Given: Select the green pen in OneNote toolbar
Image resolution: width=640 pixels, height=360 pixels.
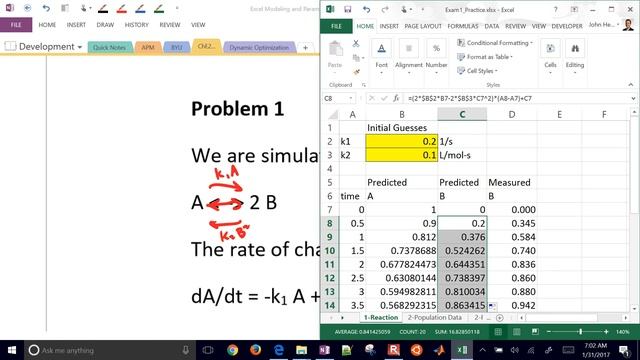Looking at the screenshot, I should point(159,8).
